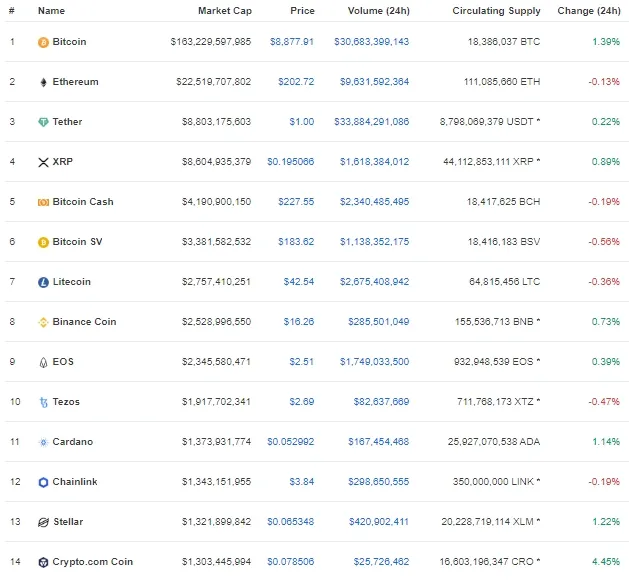Sort by the Market Cap column header

225,11
